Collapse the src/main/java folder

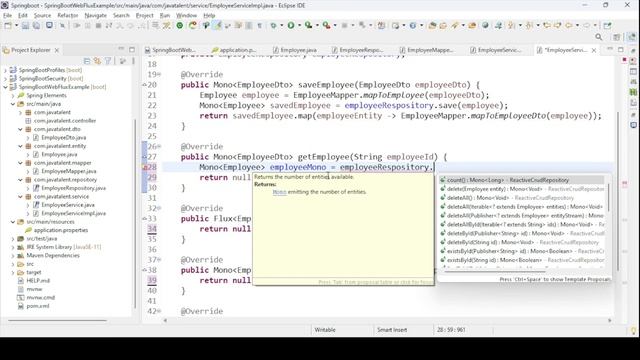pyautogui.click(x=13, y=104)
